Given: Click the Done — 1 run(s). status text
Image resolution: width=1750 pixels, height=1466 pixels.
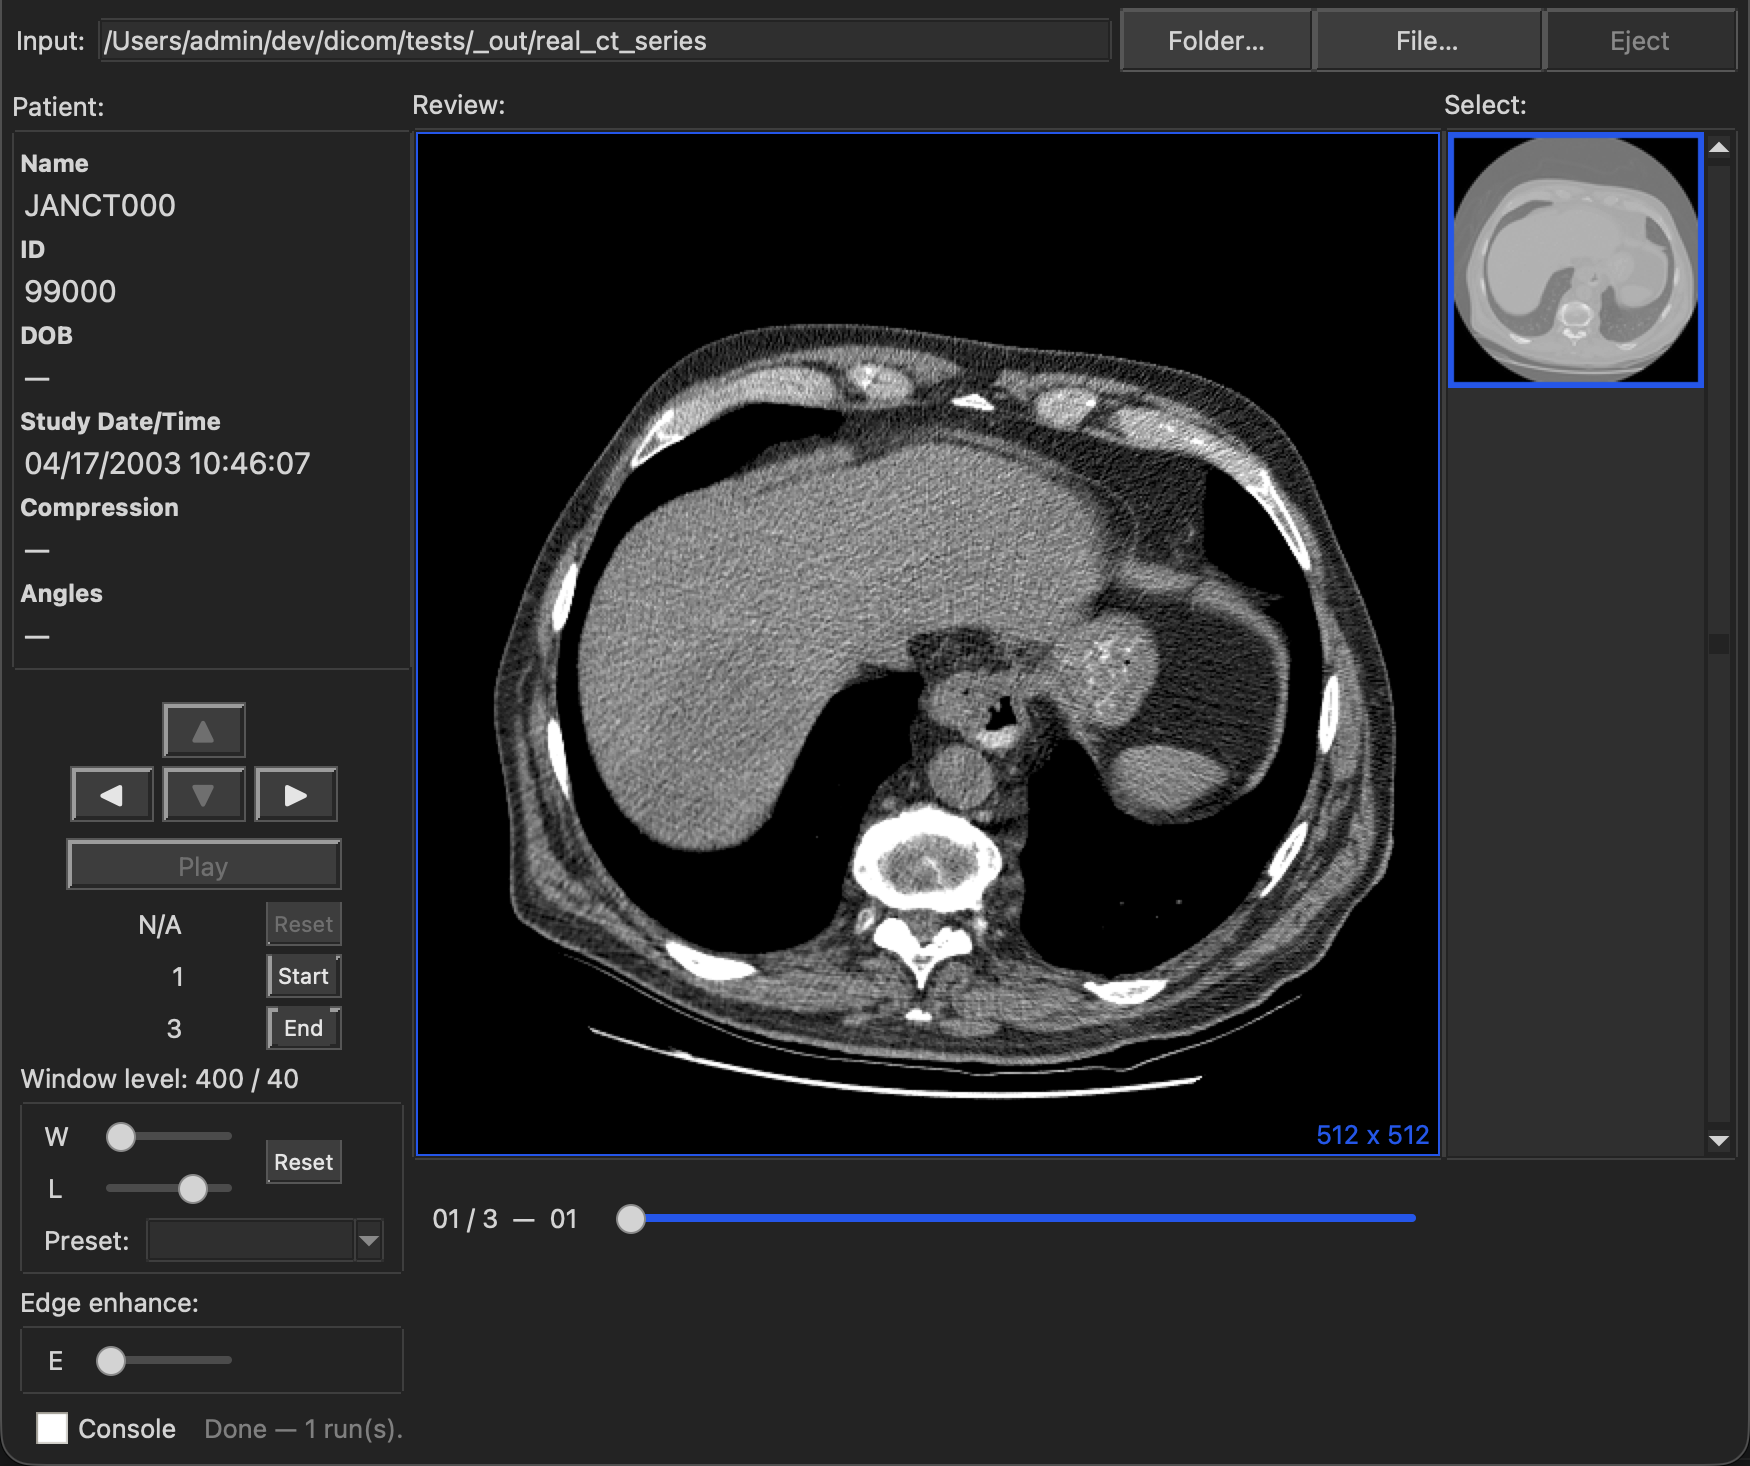Looking at the screenshot, I should point(304,1429).
